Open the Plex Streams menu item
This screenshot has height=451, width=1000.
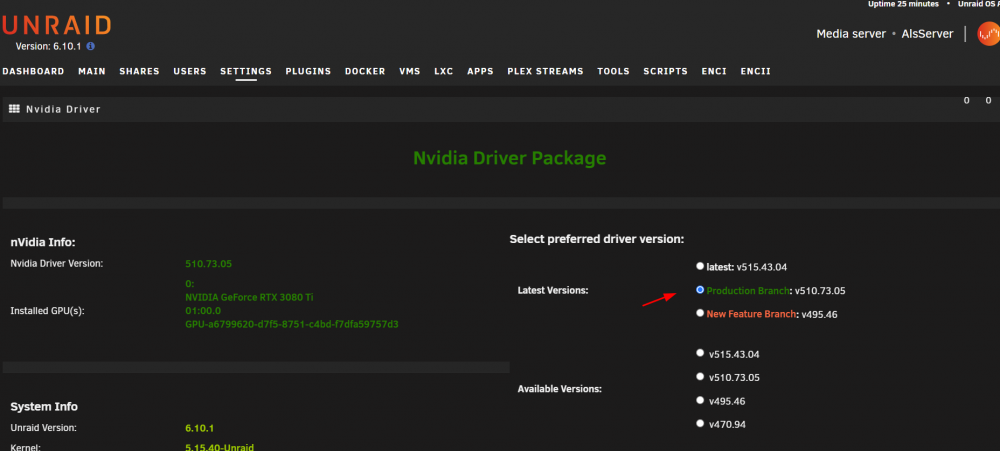coord(545,71)
